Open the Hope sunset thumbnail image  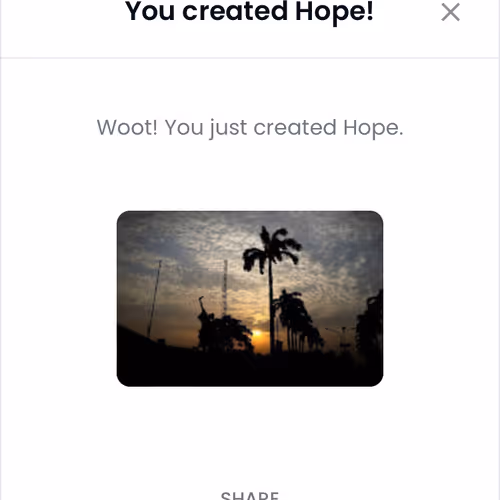250,298
